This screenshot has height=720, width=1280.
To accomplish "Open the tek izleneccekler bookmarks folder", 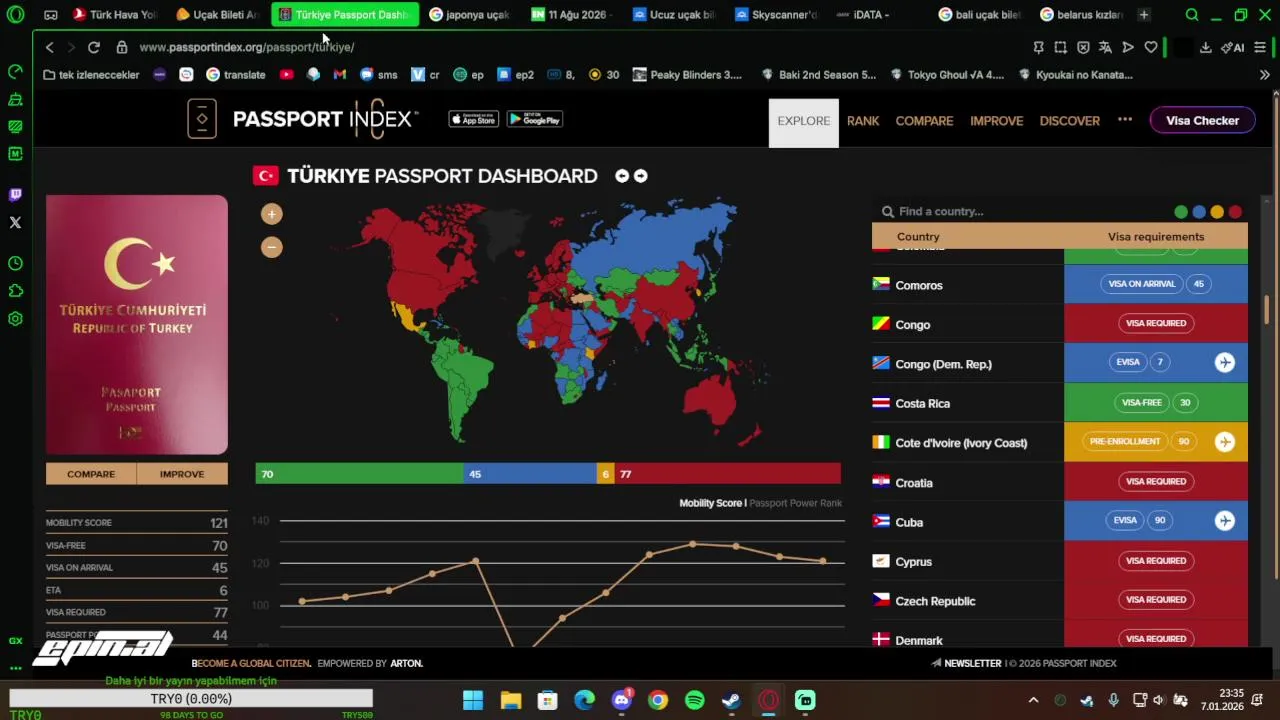I will [91, 75].
